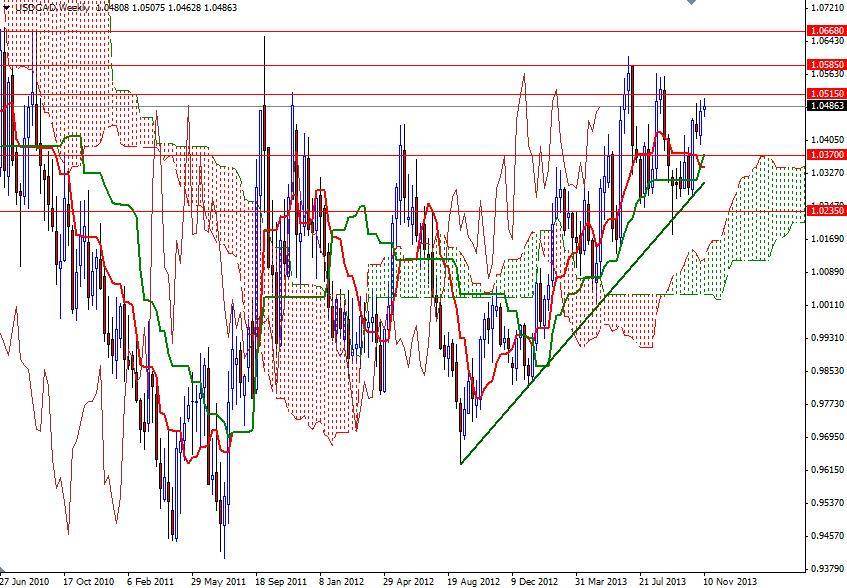
Task: Click the 1.07210 value on price axis
Action: pyautogui.click(x=829, y=7)
